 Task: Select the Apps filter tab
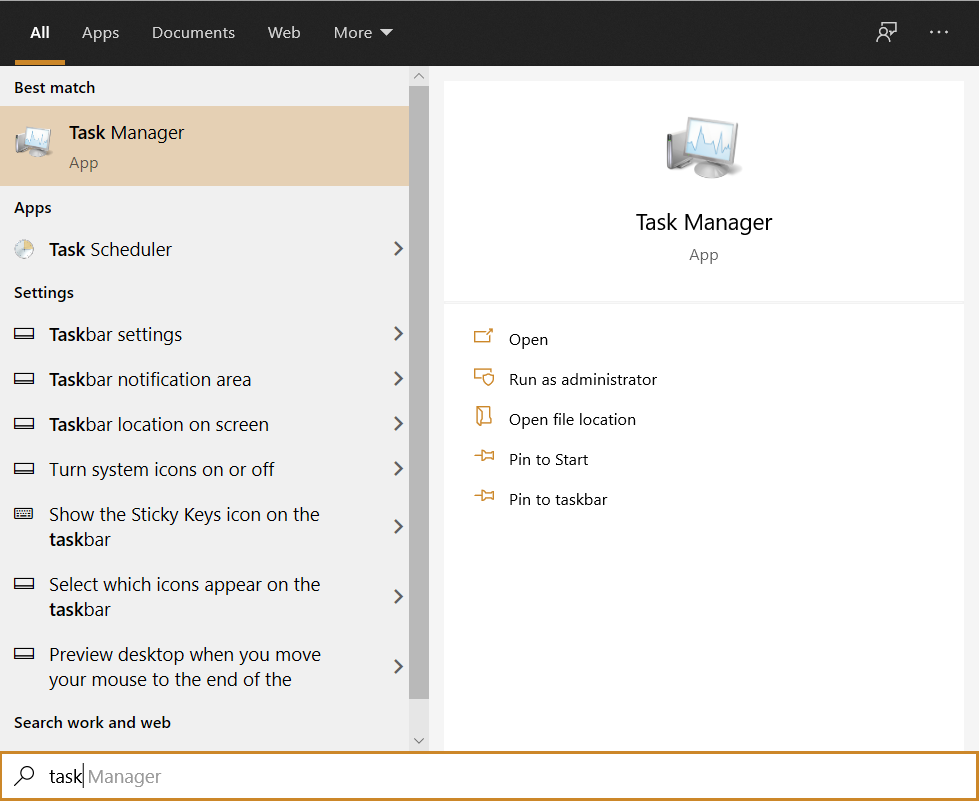tap(100, 33)
